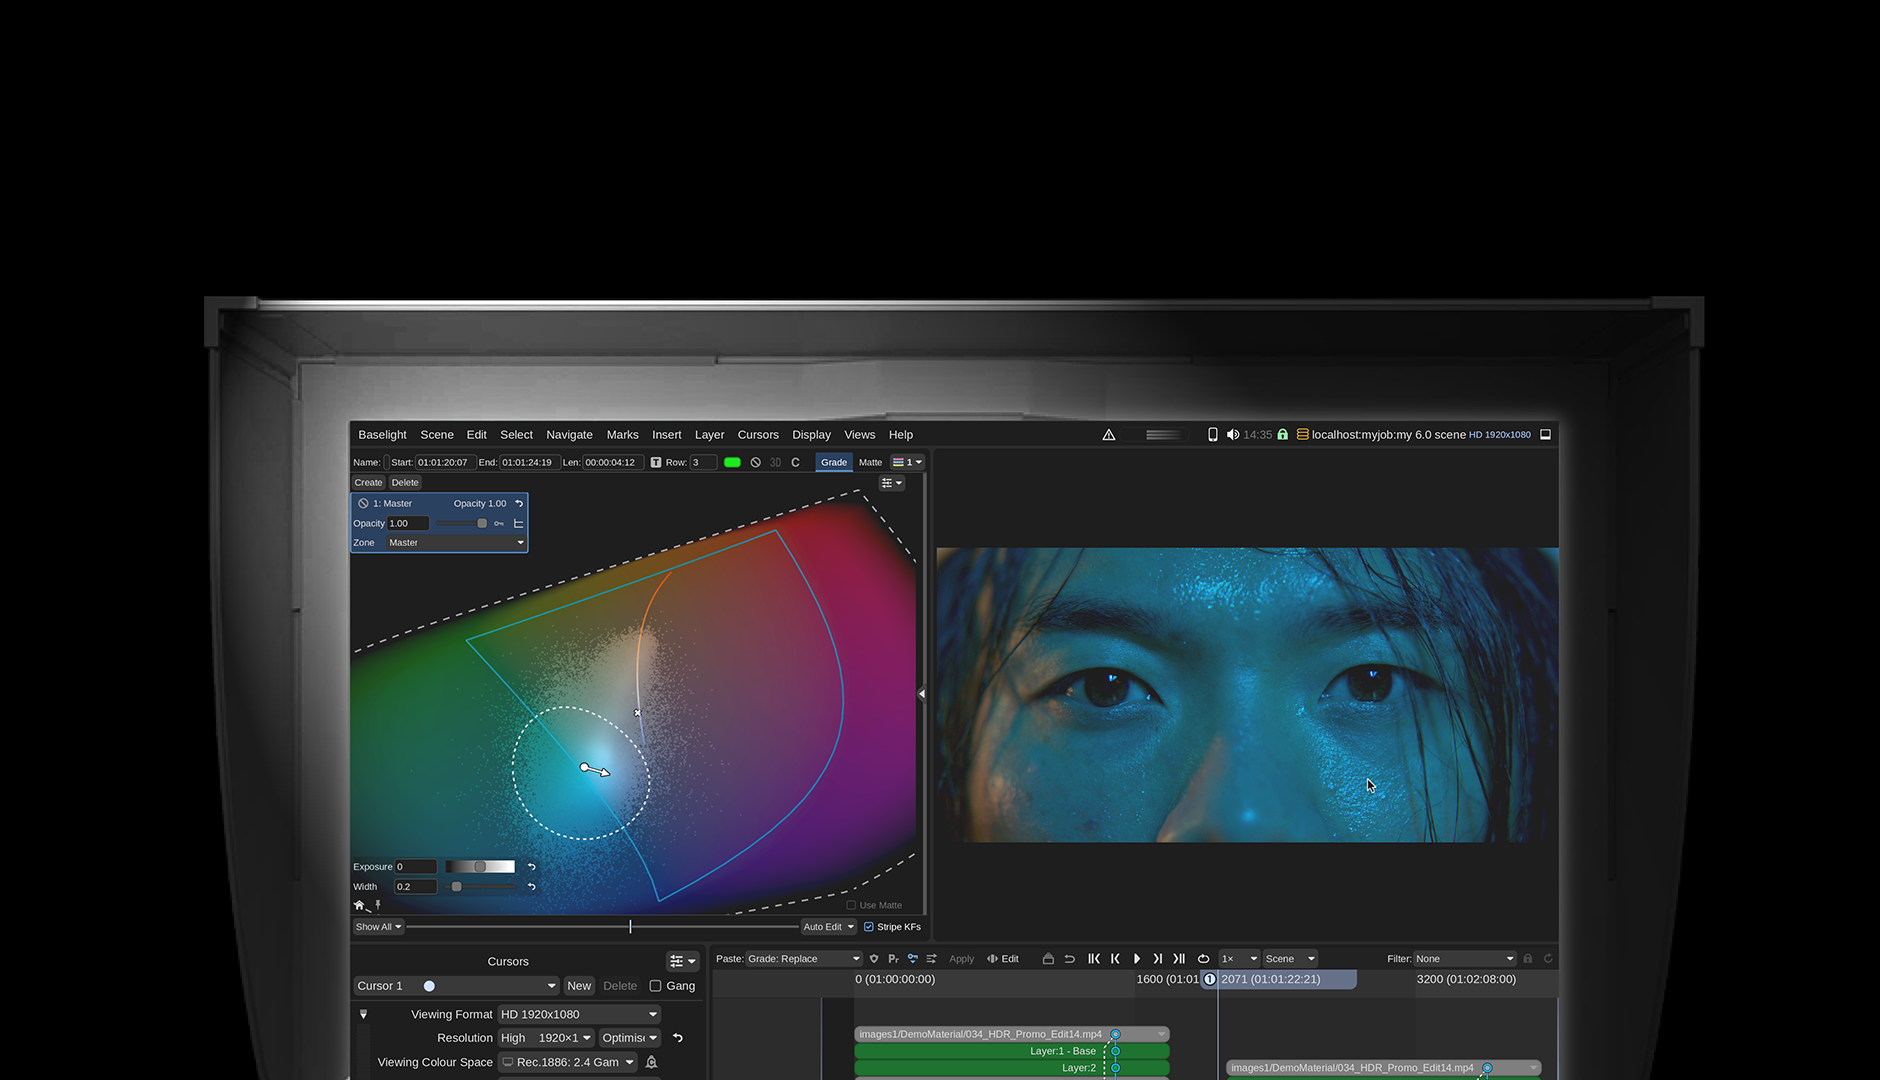Click the New cursor button

579,986
